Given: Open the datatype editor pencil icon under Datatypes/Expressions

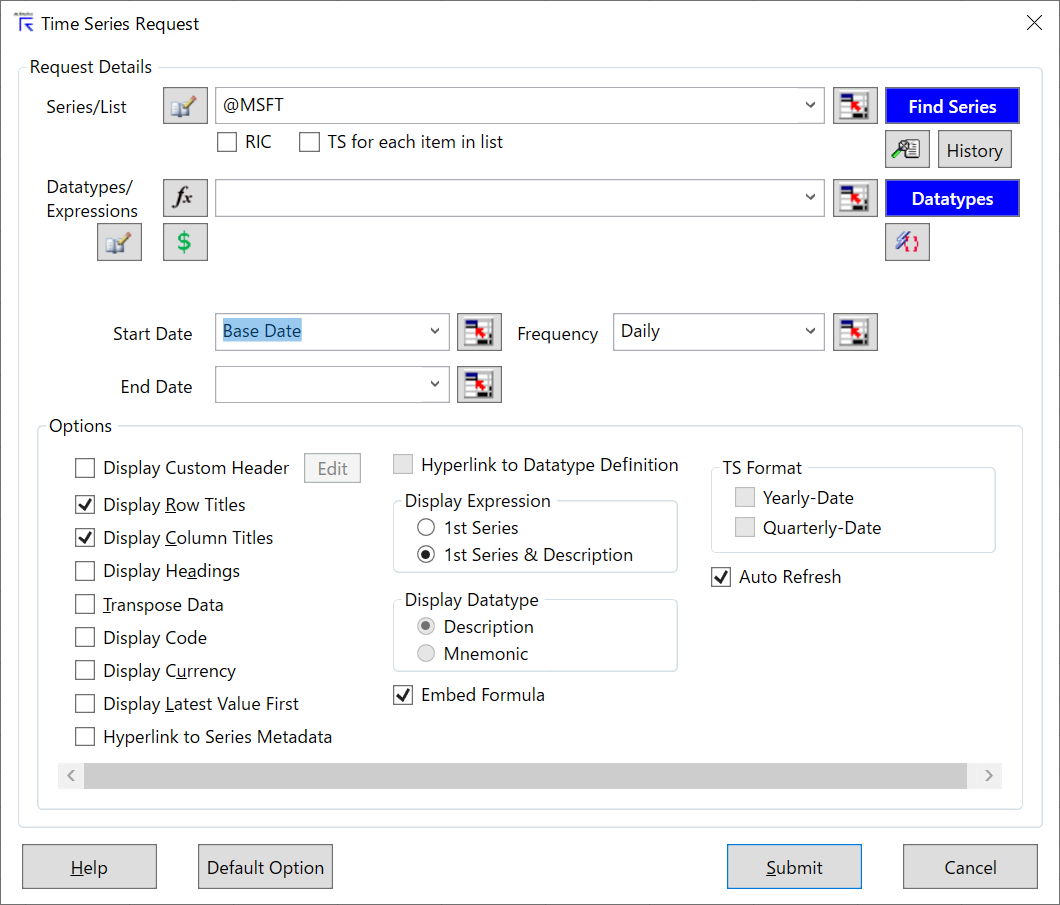Looking at the screenshot, I should point(119,241).
